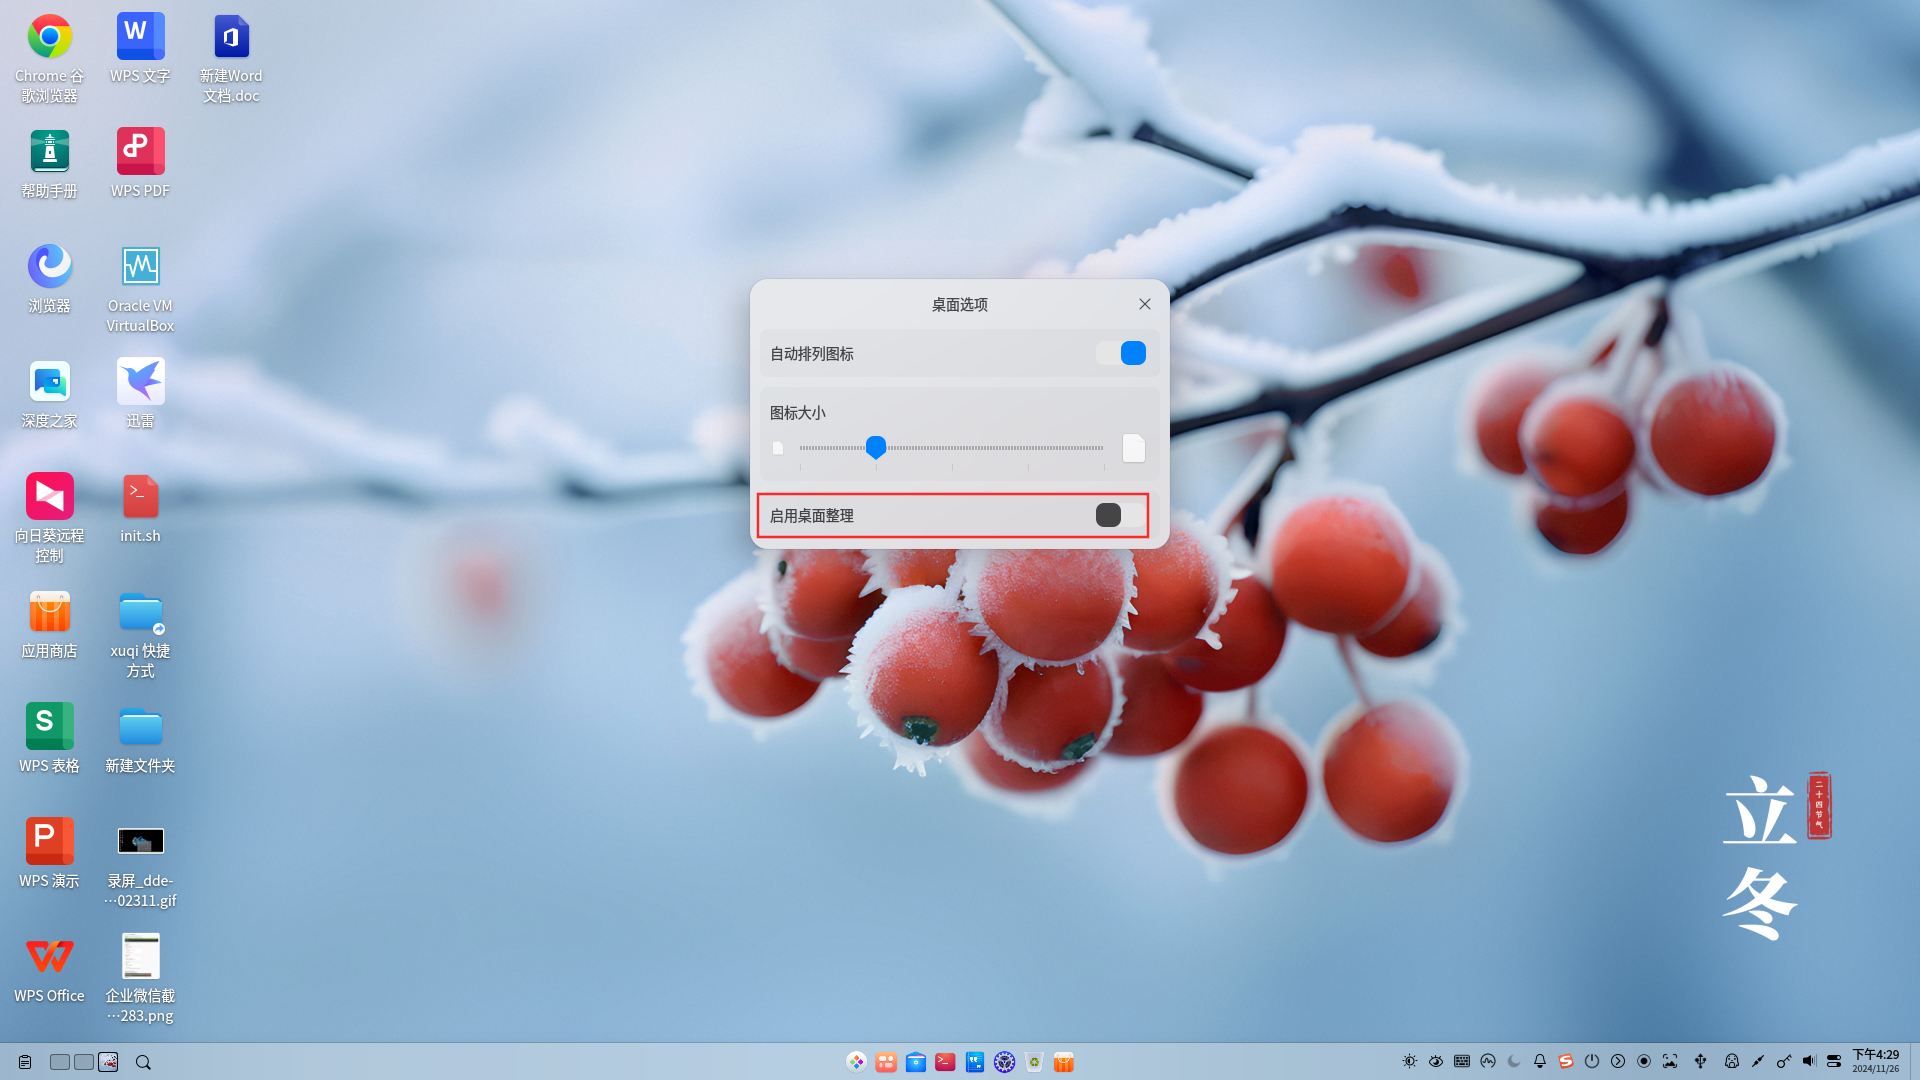Click the Sogou input method tray icon

(1566, 1061)
